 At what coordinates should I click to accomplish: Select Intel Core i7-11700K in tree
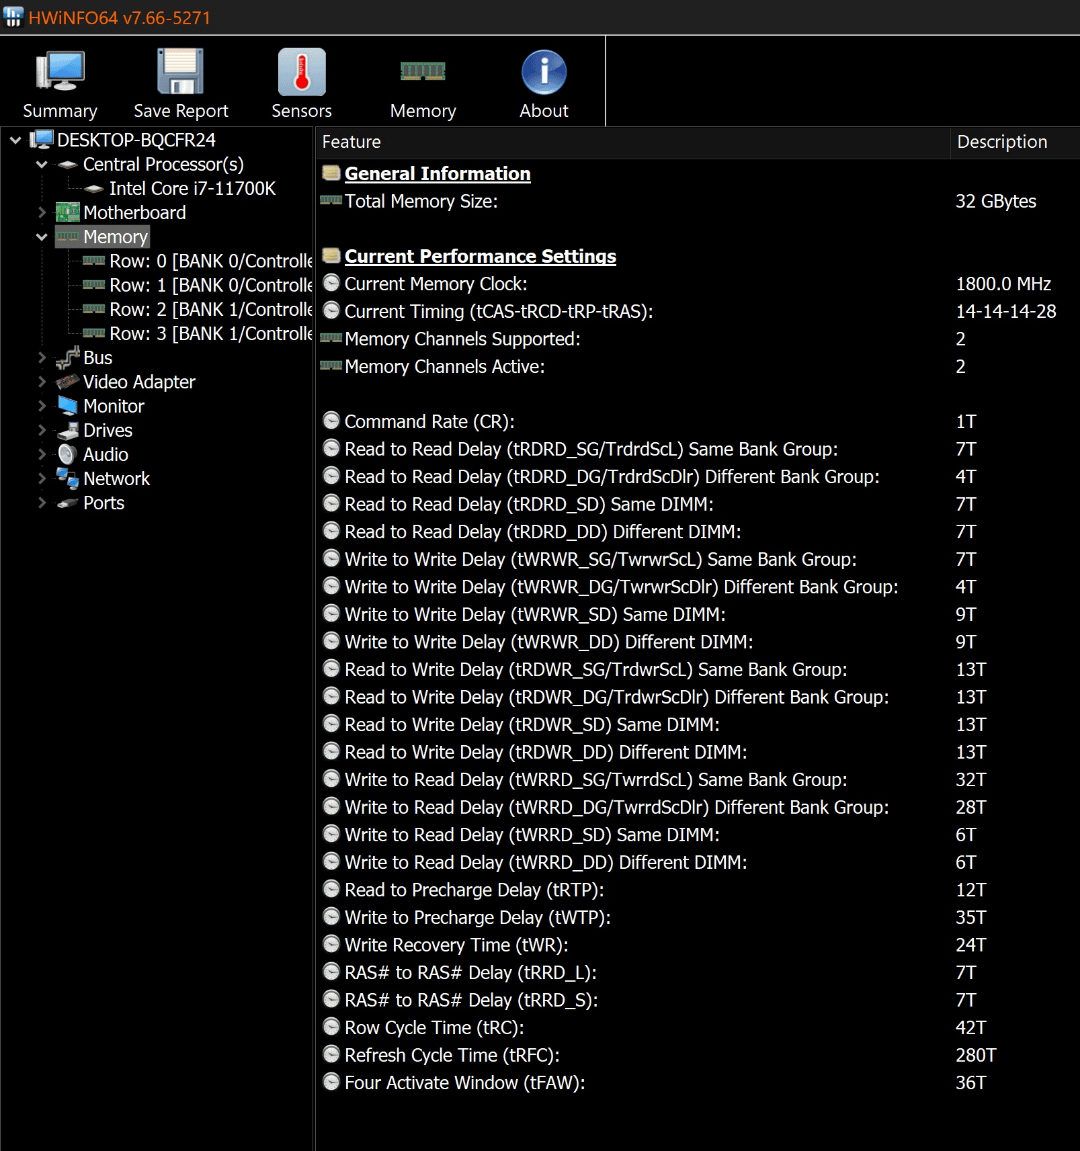pos(192,189)
